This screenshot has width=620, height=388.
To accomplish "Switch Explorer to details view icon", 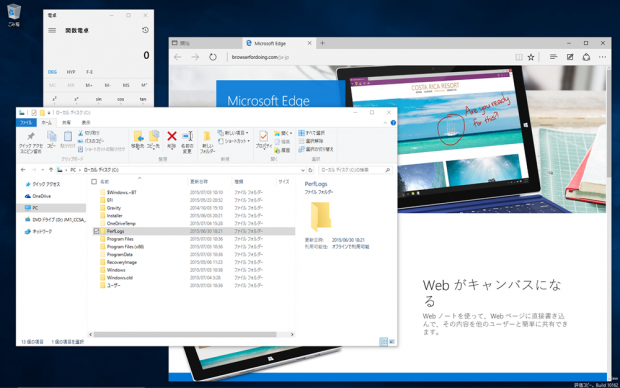I will (x=383, y=341).
